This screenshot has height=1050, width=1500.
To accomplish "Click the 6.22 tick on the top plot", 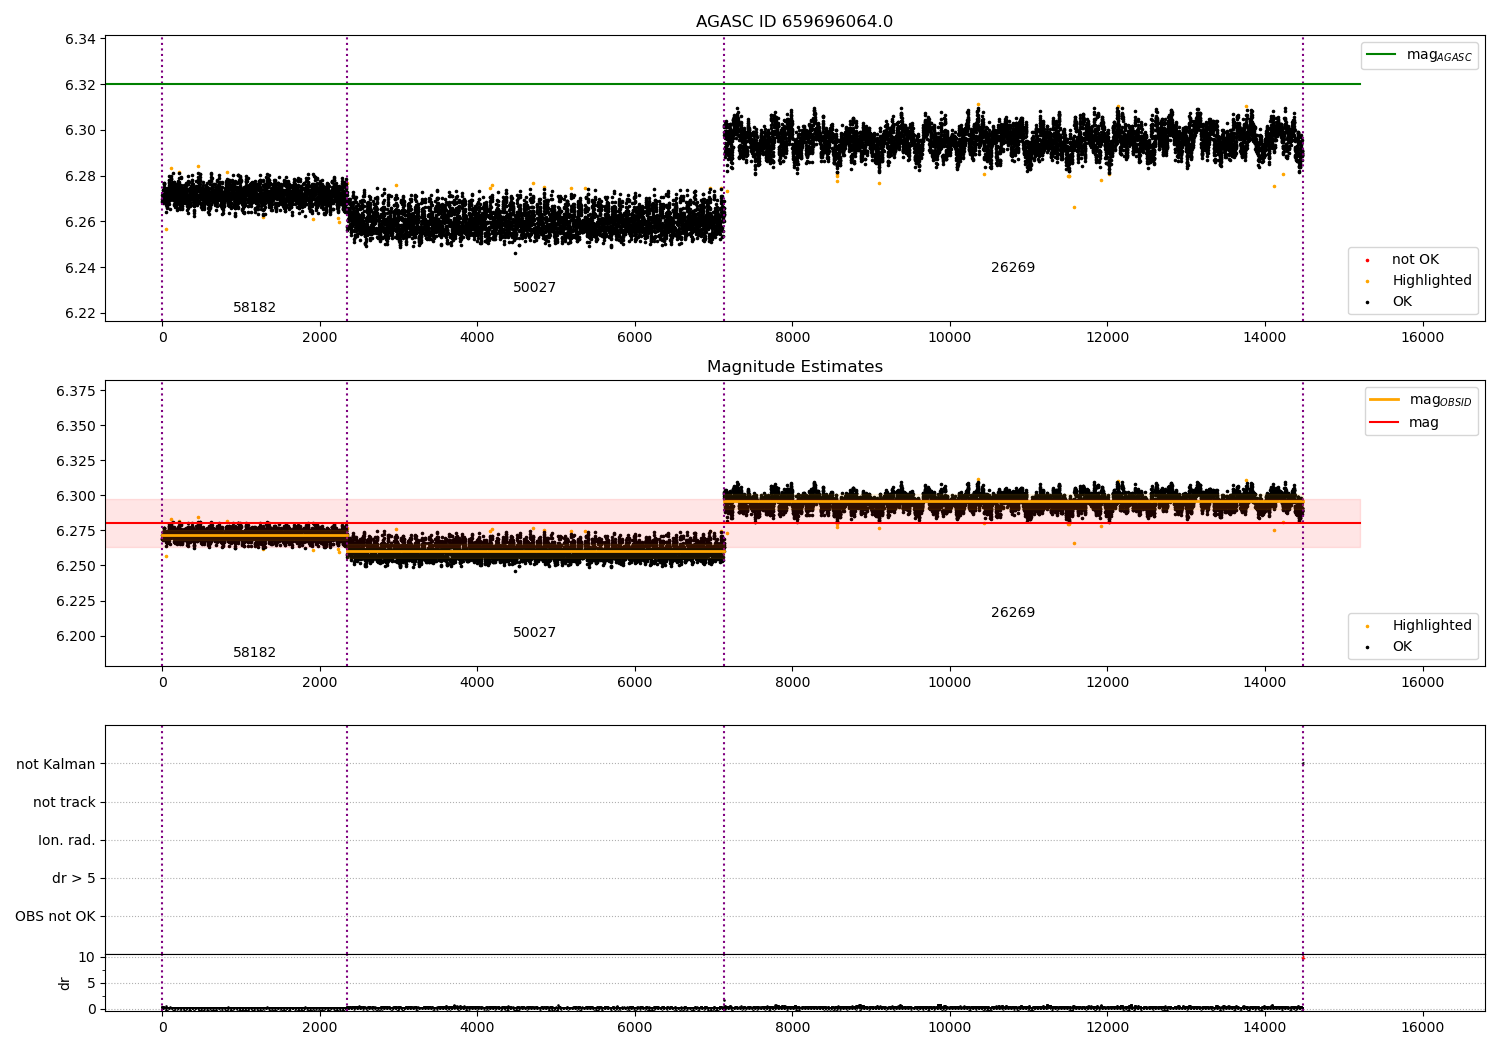I will pyautogui.click(x=81, y=313).
